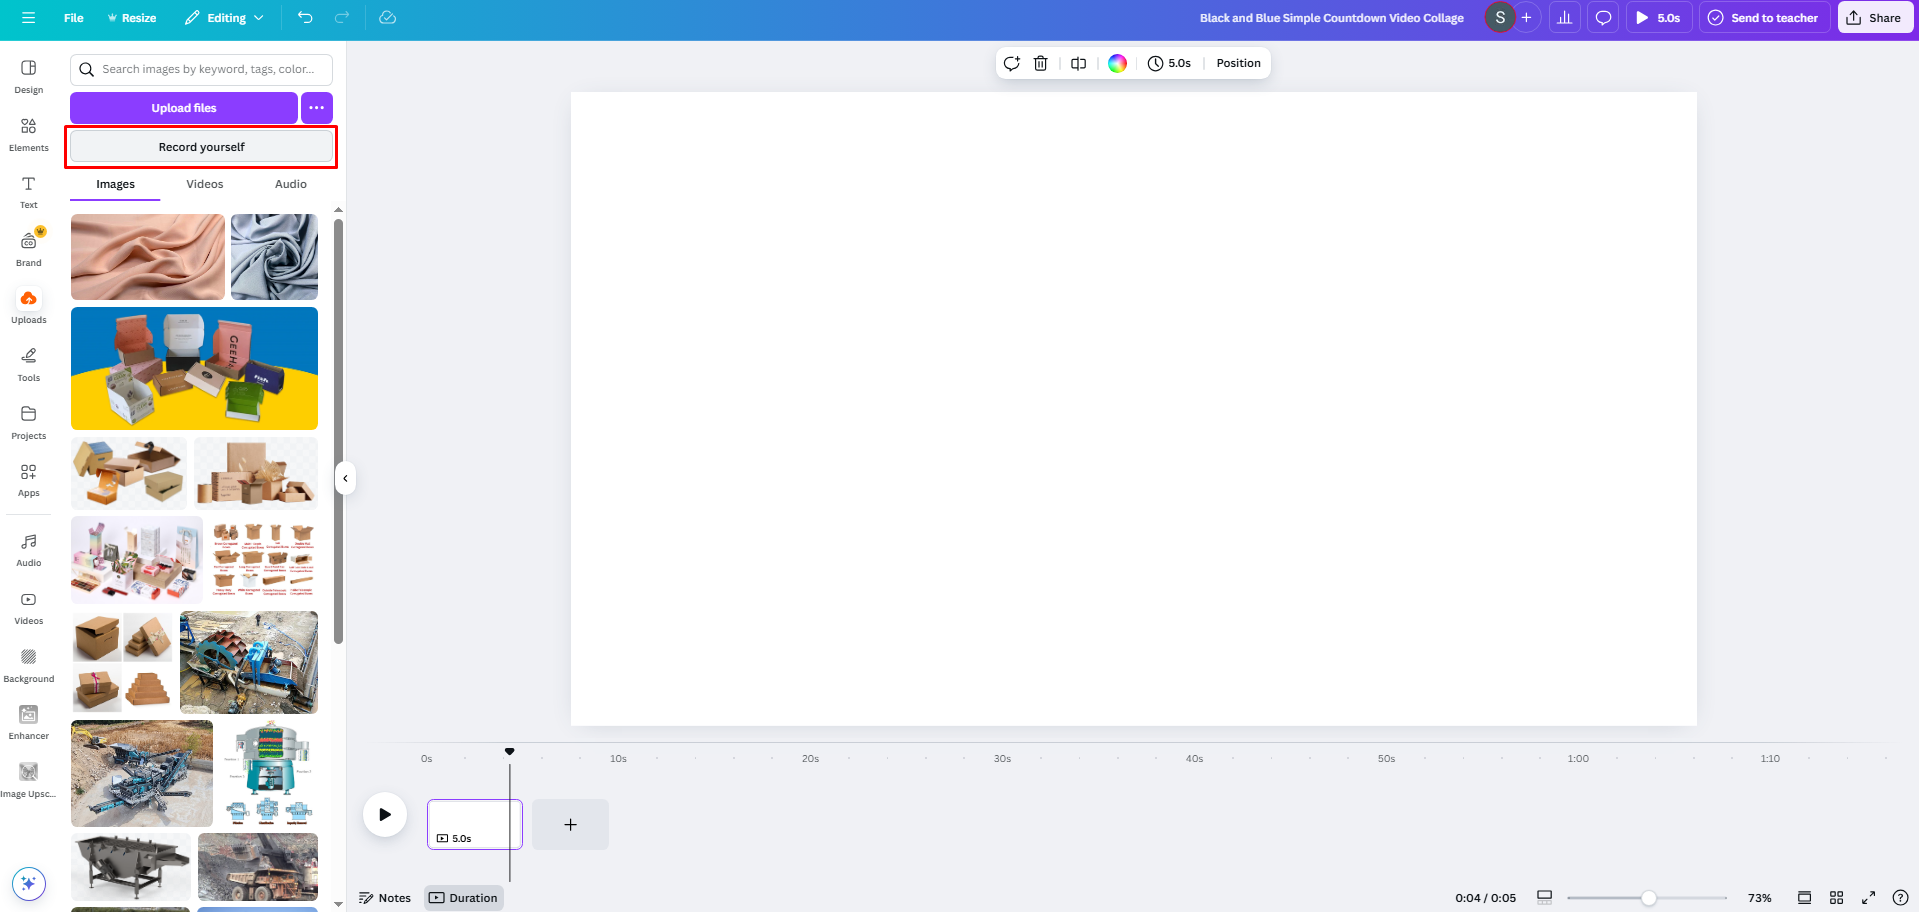The height and width of the screenshot is (912, 1919).
Task: Open the Videos panel in the sidebar
Action: pos(27,606)
